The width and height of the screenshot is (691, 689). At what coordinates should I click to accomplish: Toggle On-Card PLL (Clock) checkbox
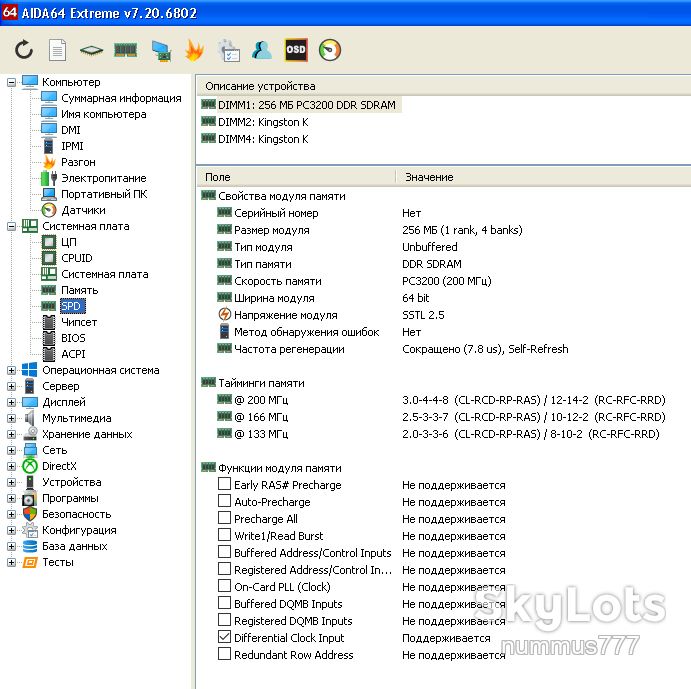pyautogui.click(x=224, y=585)
